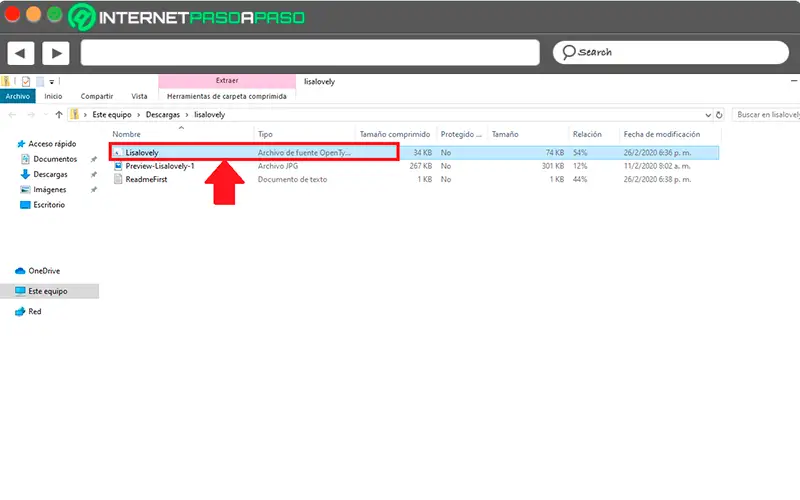
Task: Click the browser-frame back arrow button
Action: coord(20,53)
